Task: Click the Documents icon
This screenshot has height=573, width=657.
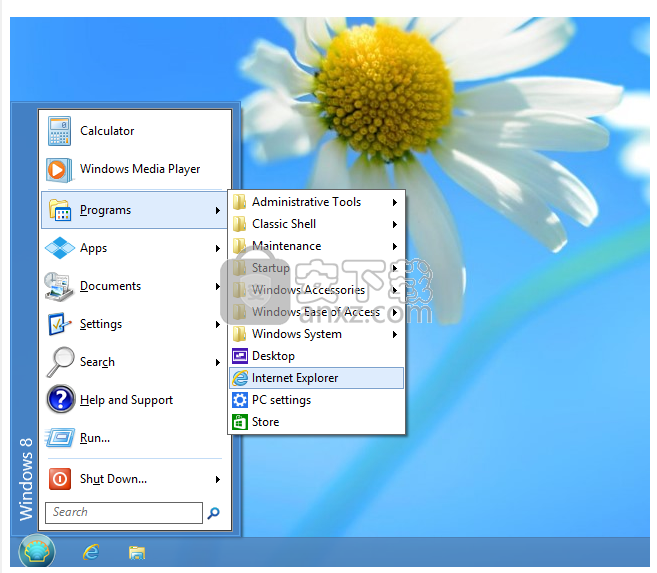Action: pos(59,286)
